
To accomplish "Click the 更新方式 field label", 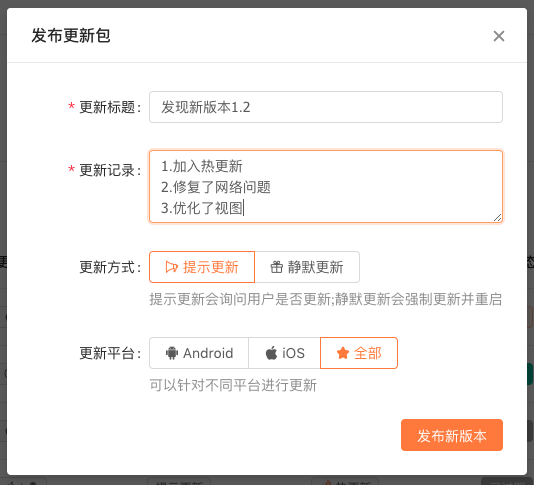I will pyautogui.click(x=110, y=267).
